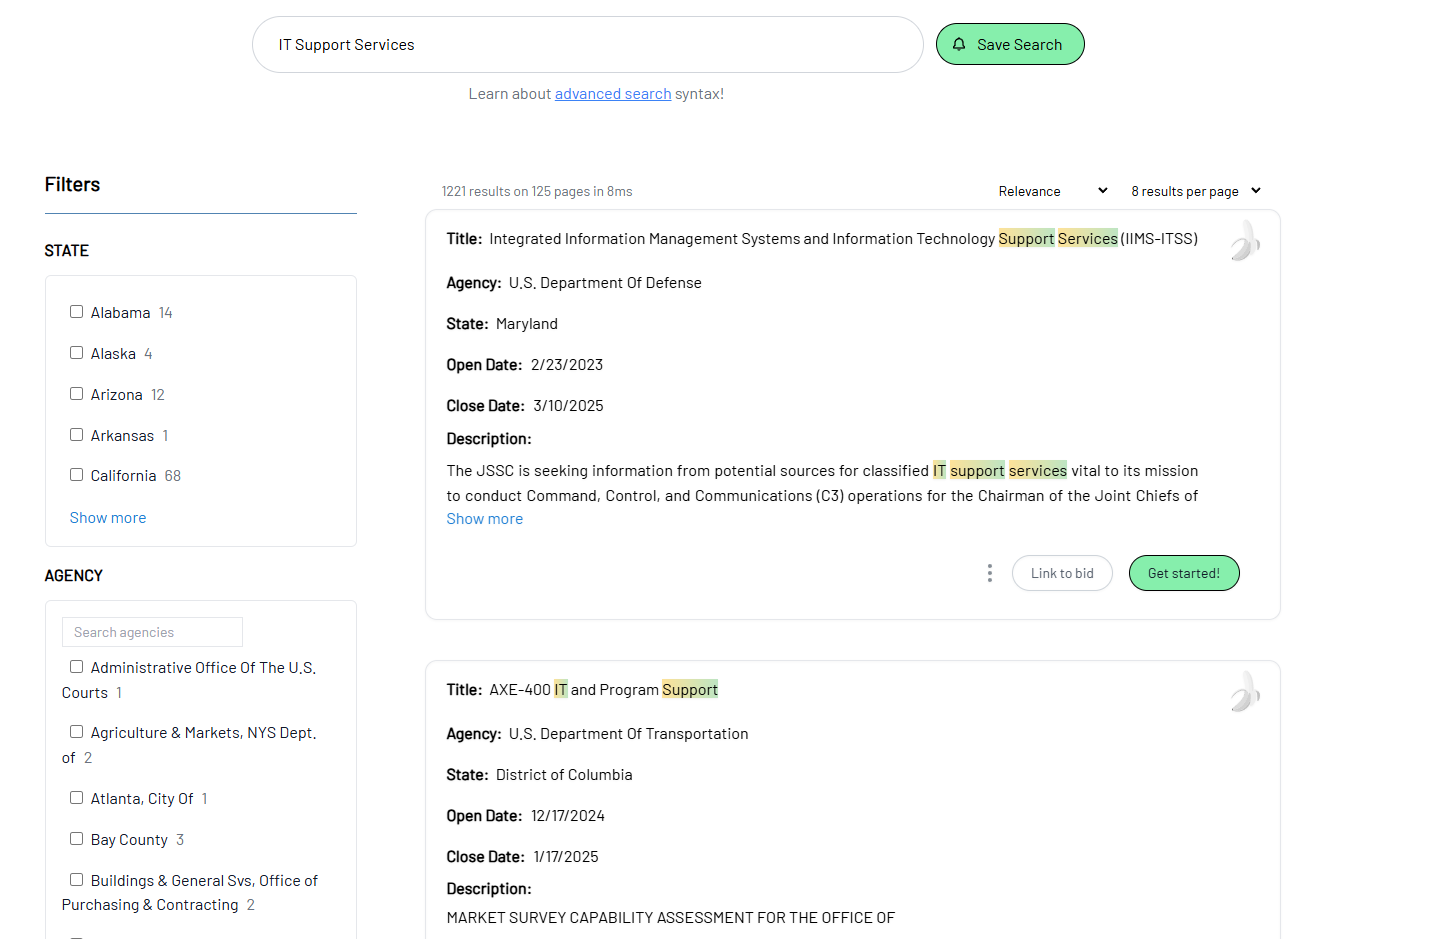This screenshot has height=939, width=1452.
Task: Click the Maryland state value
Action: [527, 324]
